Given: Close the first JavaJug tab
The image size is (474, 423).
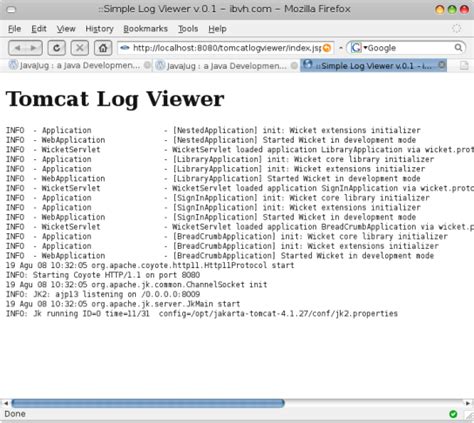Looking at the screenshot, I should [147, 65].
